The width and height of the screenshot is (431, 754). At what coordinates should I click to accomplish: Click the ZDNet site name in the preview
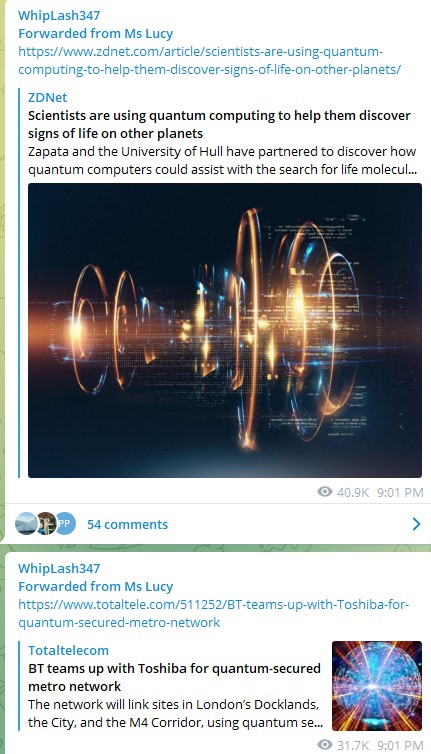click(x=48, y=98)
